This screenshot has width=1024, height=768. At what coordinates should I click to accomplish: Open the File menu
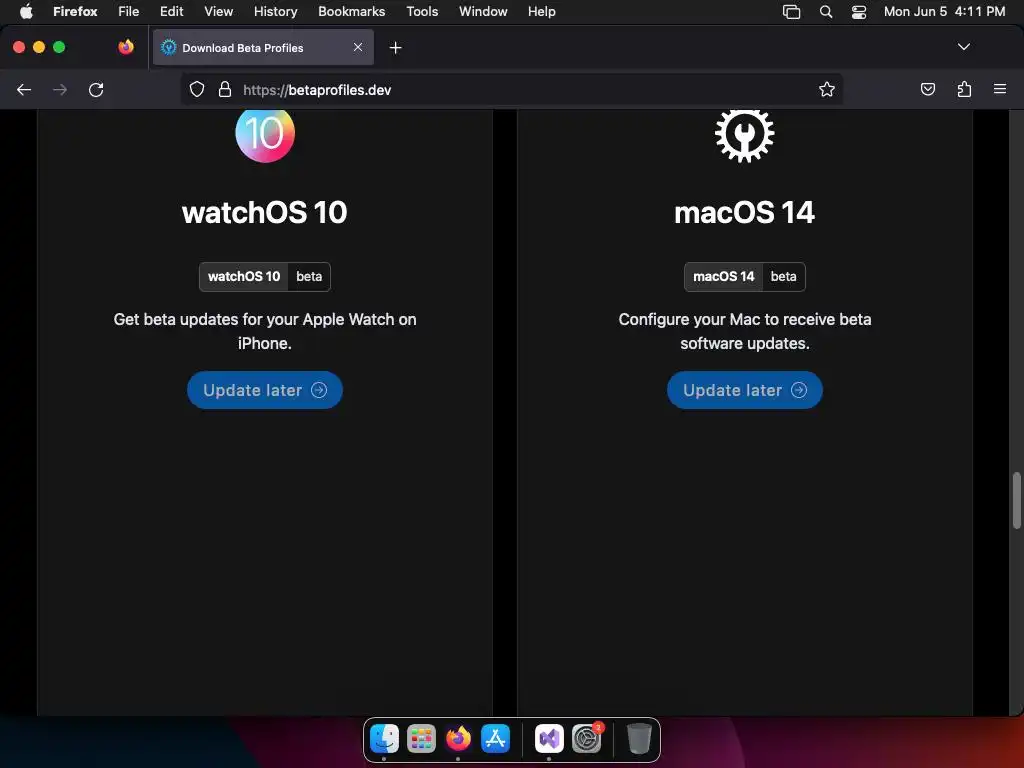129,11
